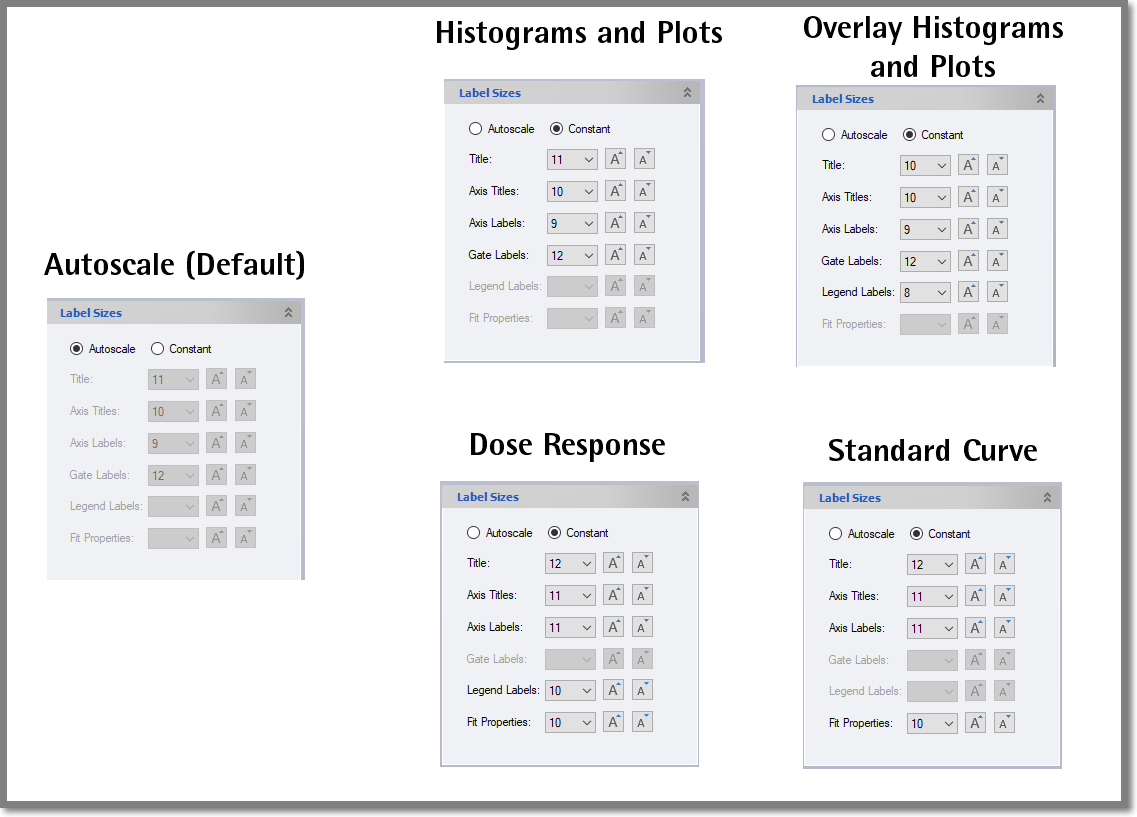Increase Legend Labels size in Dose Response panel

pos(613,689)
